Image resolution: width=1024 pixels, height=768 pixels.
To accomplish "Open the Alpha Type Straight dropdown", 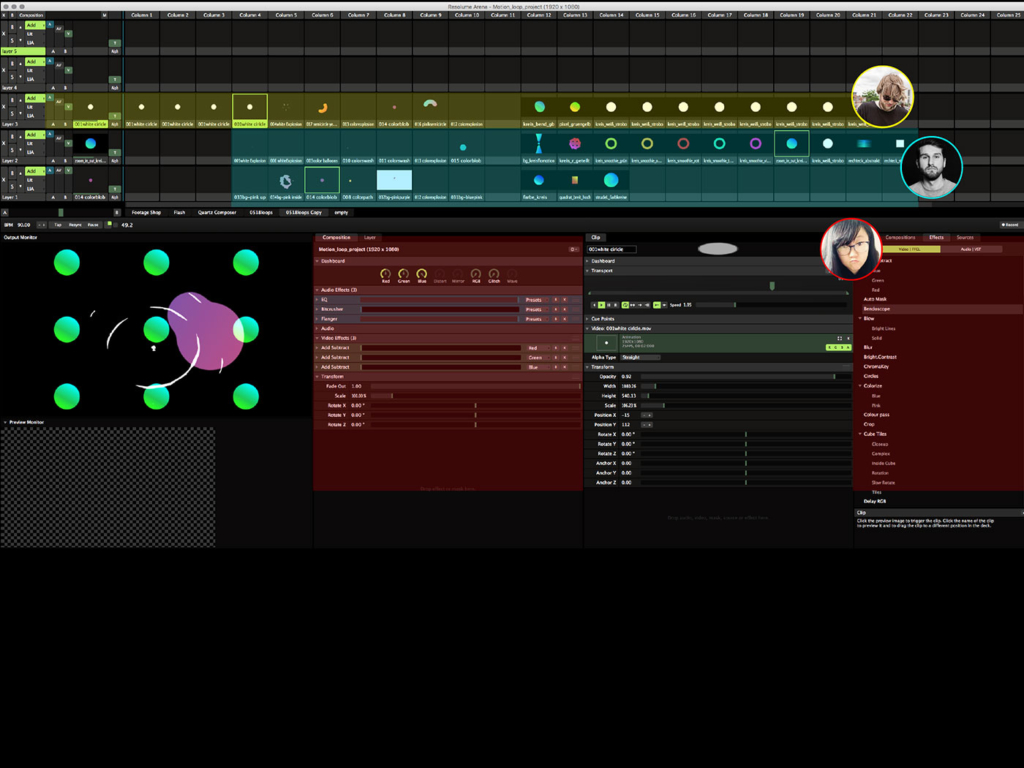I will pyautogui.click(x=640, y=357).
